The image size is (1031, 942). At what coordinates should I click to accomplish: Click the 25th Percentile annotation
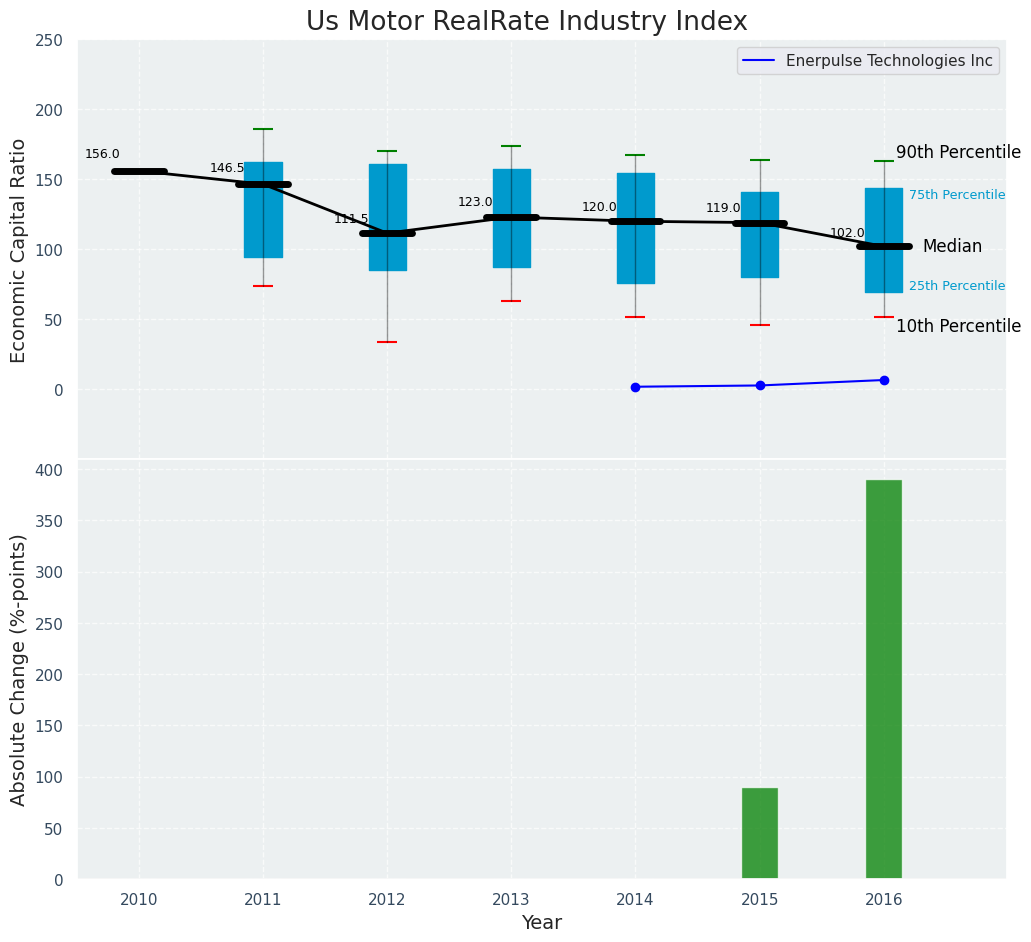[x=957, y=286]
